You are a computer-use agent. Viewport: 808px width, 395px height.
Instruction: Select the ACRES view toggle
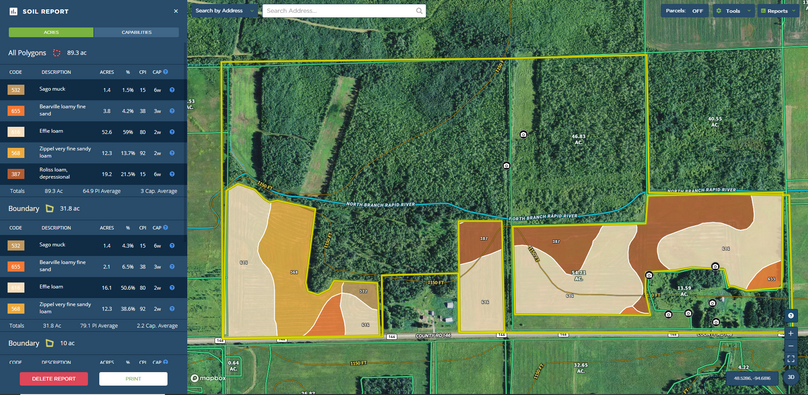click(51, 32)
